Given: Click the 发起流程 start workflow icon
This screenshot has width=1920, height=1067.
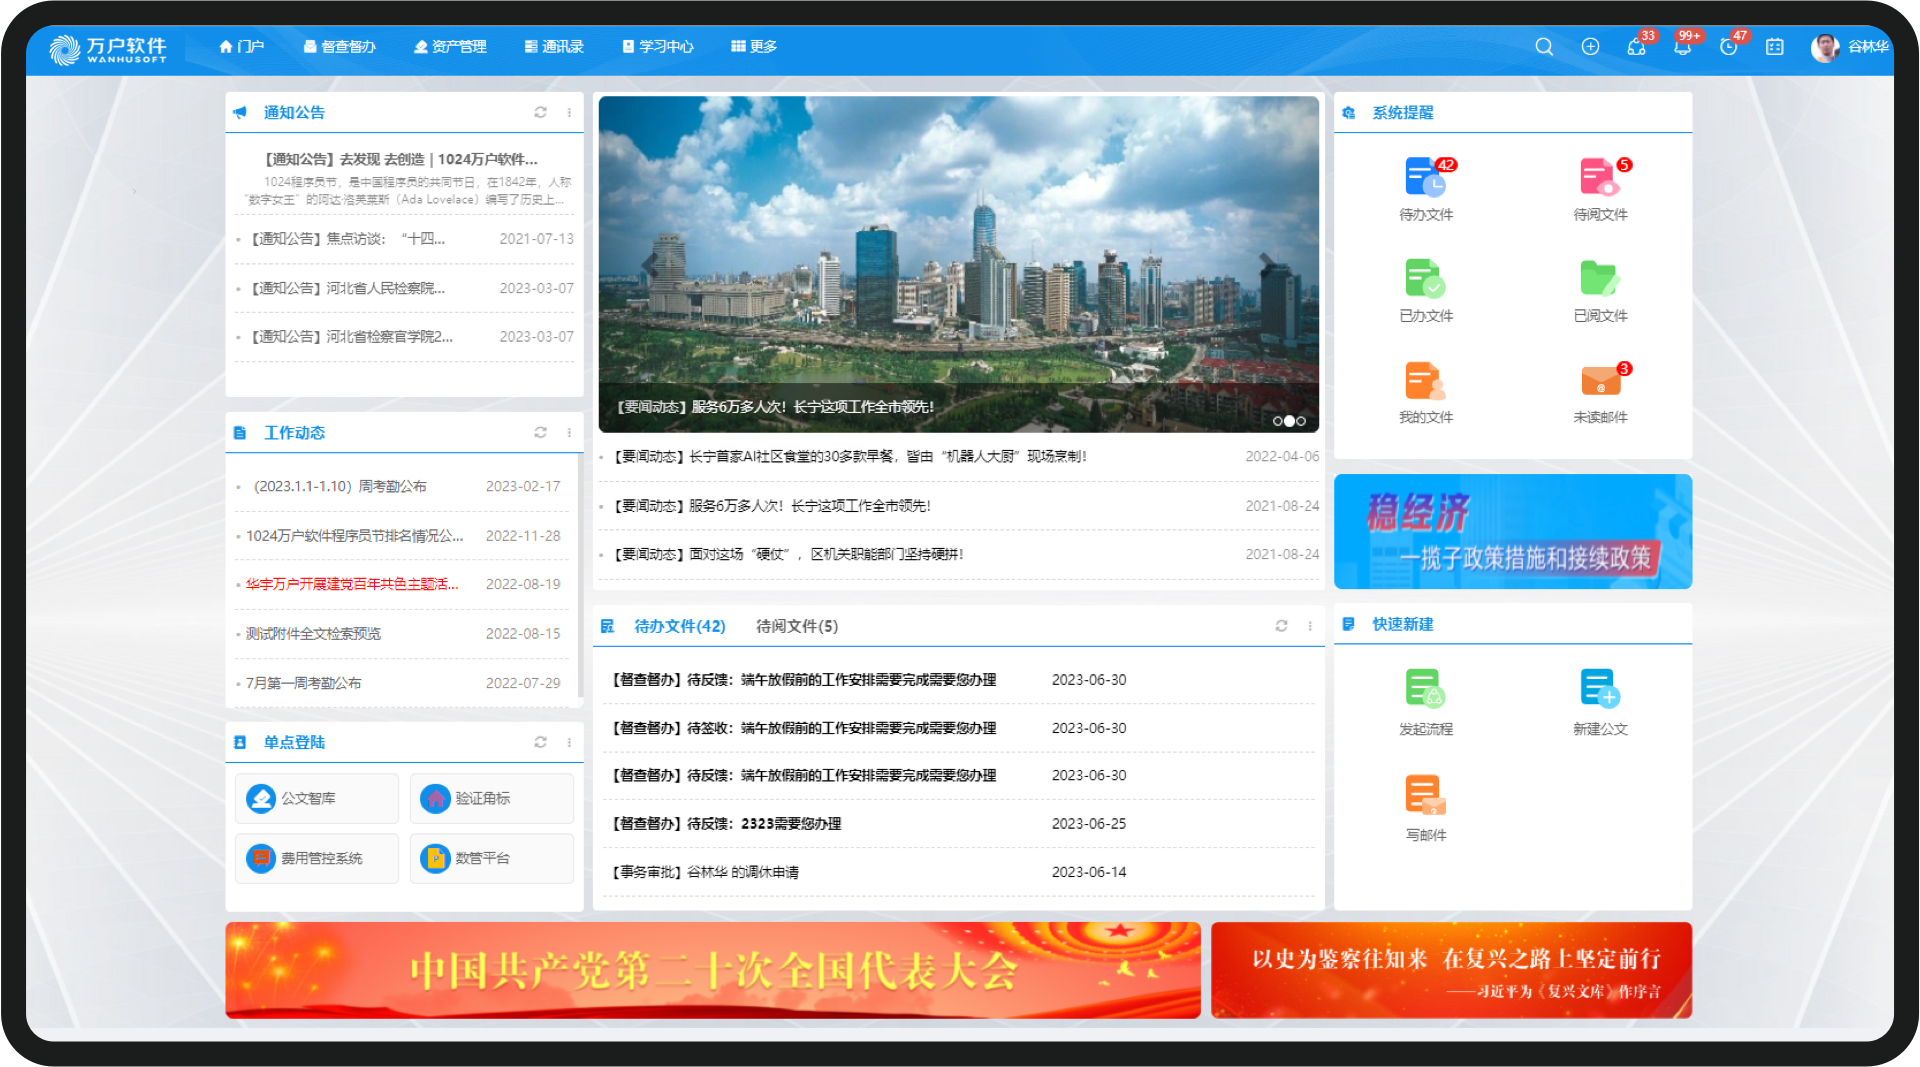Looking at the screenshot, I should tap(1425, 689).
